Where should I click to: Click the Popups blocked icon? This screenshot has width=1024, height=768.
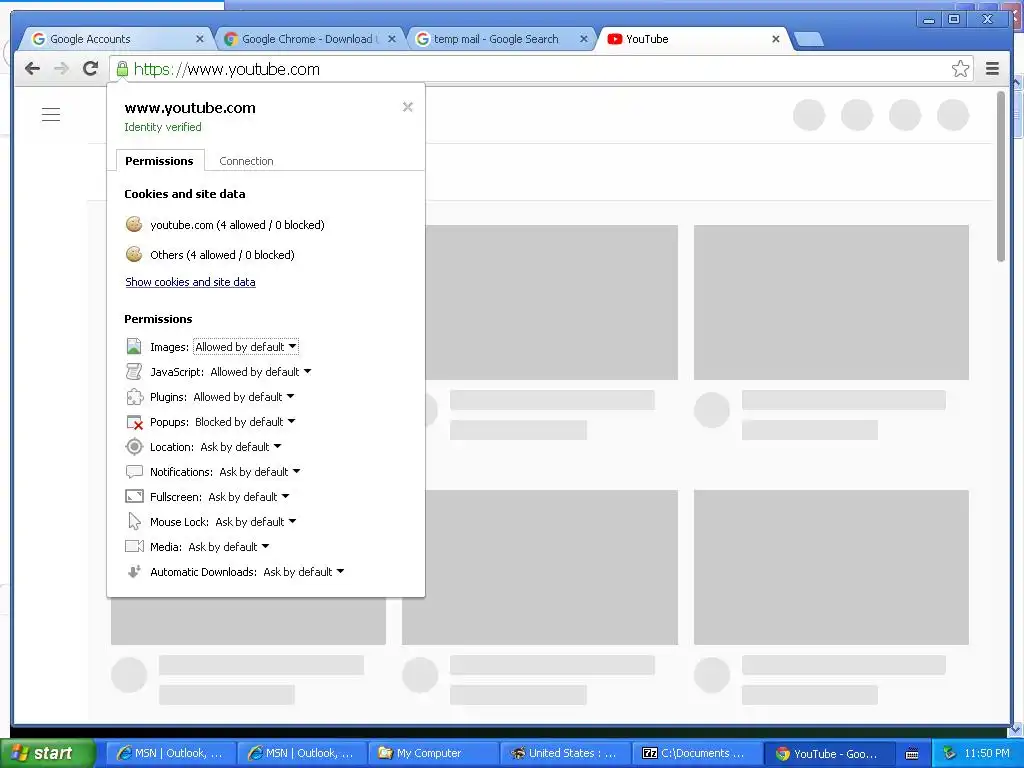[x=135, y=423]
